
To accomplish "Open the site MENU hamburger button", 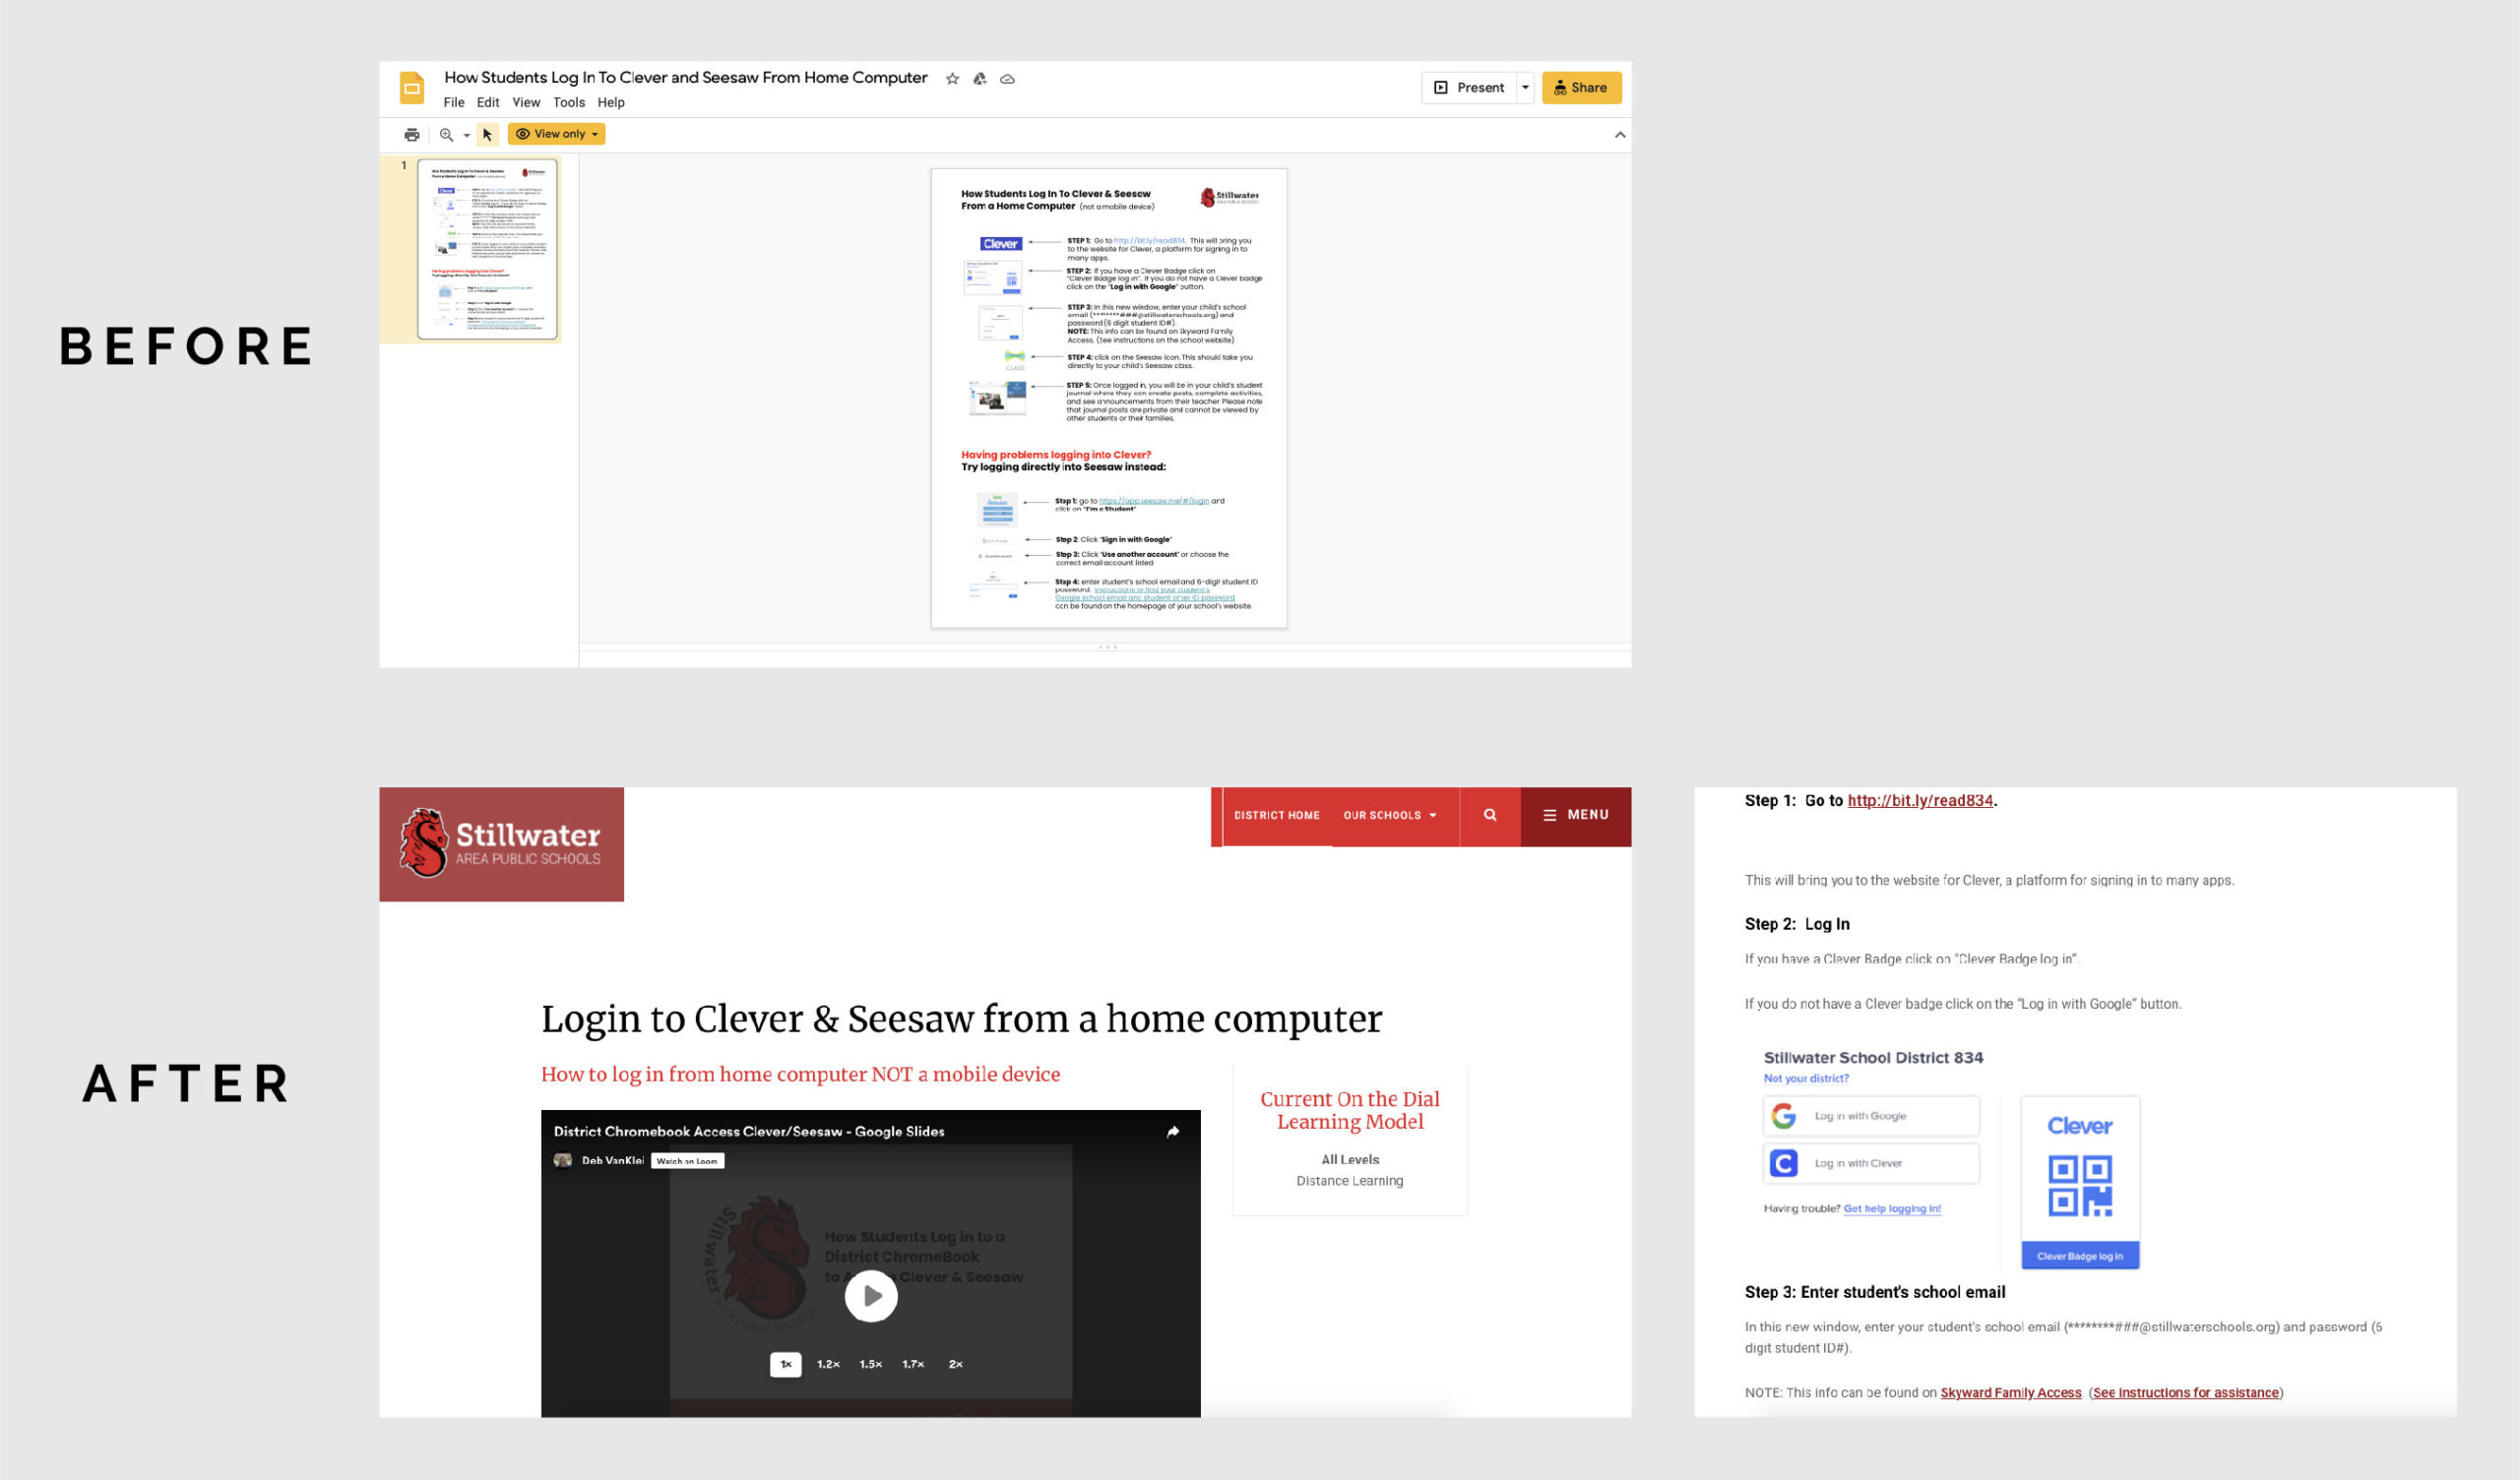I will 1576,815.
